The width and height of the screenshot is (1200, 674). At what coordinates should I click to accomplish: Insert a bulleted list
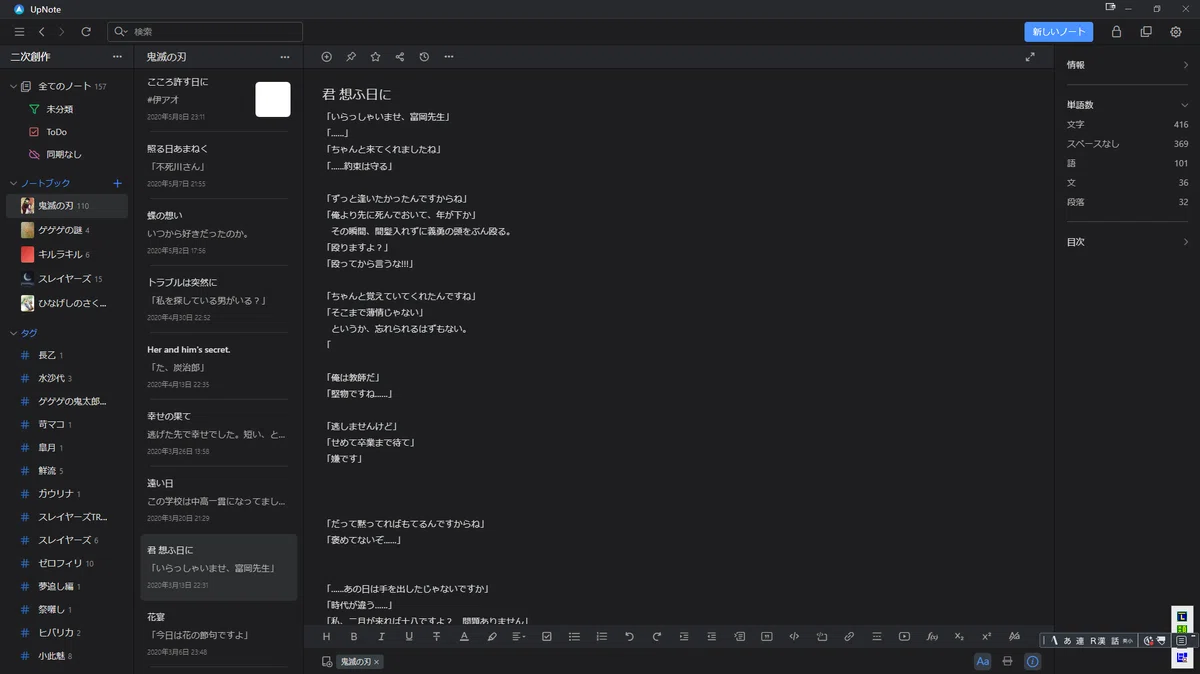(x=574, y=636)
